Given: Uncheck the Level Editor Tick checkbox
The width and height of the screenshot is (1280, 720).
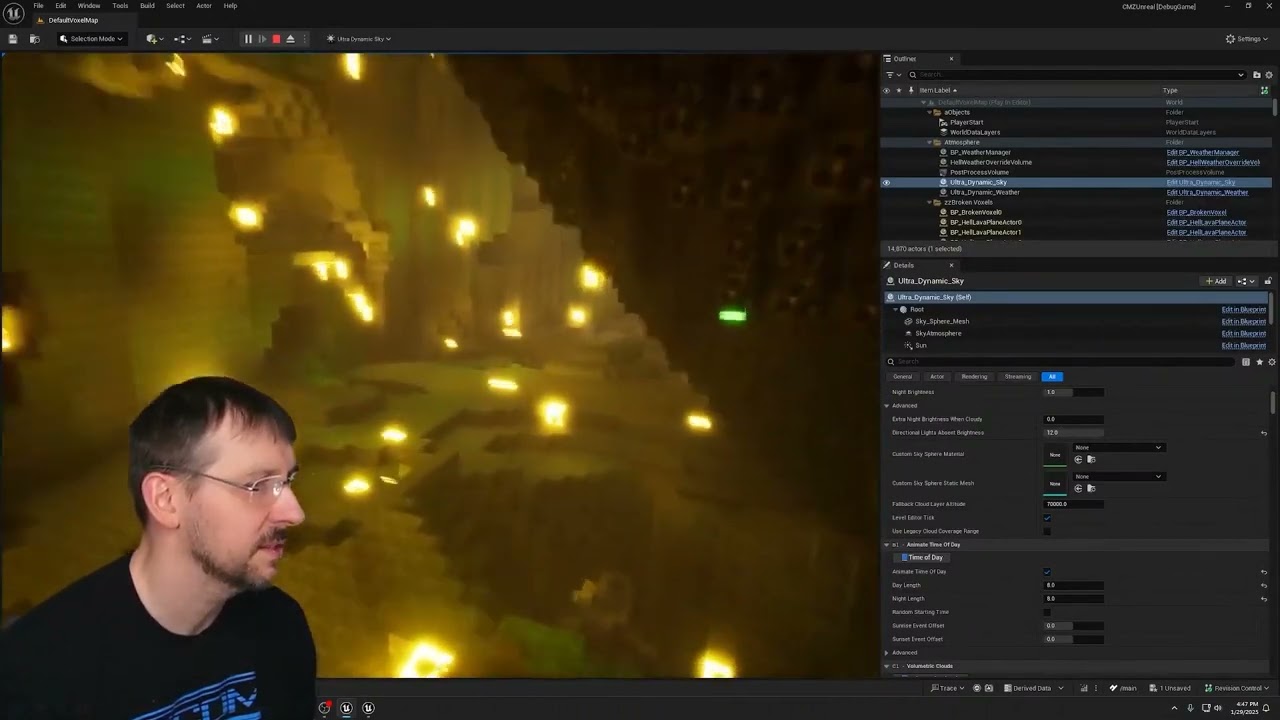Looking at the screenshot, I should click(1047, 518).
